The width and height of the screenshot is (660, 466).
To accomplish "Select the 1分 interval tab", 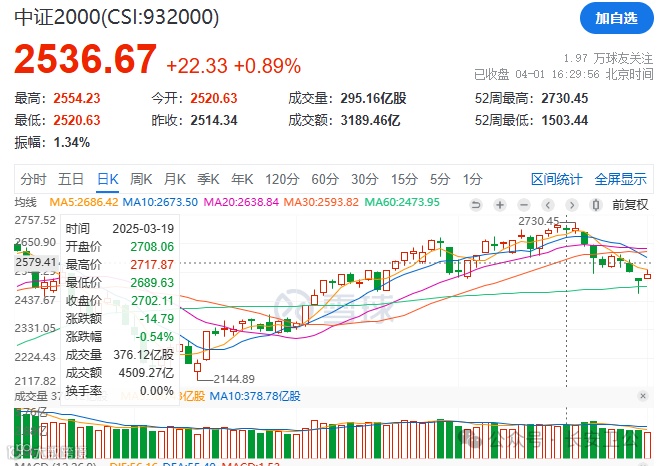I will pos(472,179).
